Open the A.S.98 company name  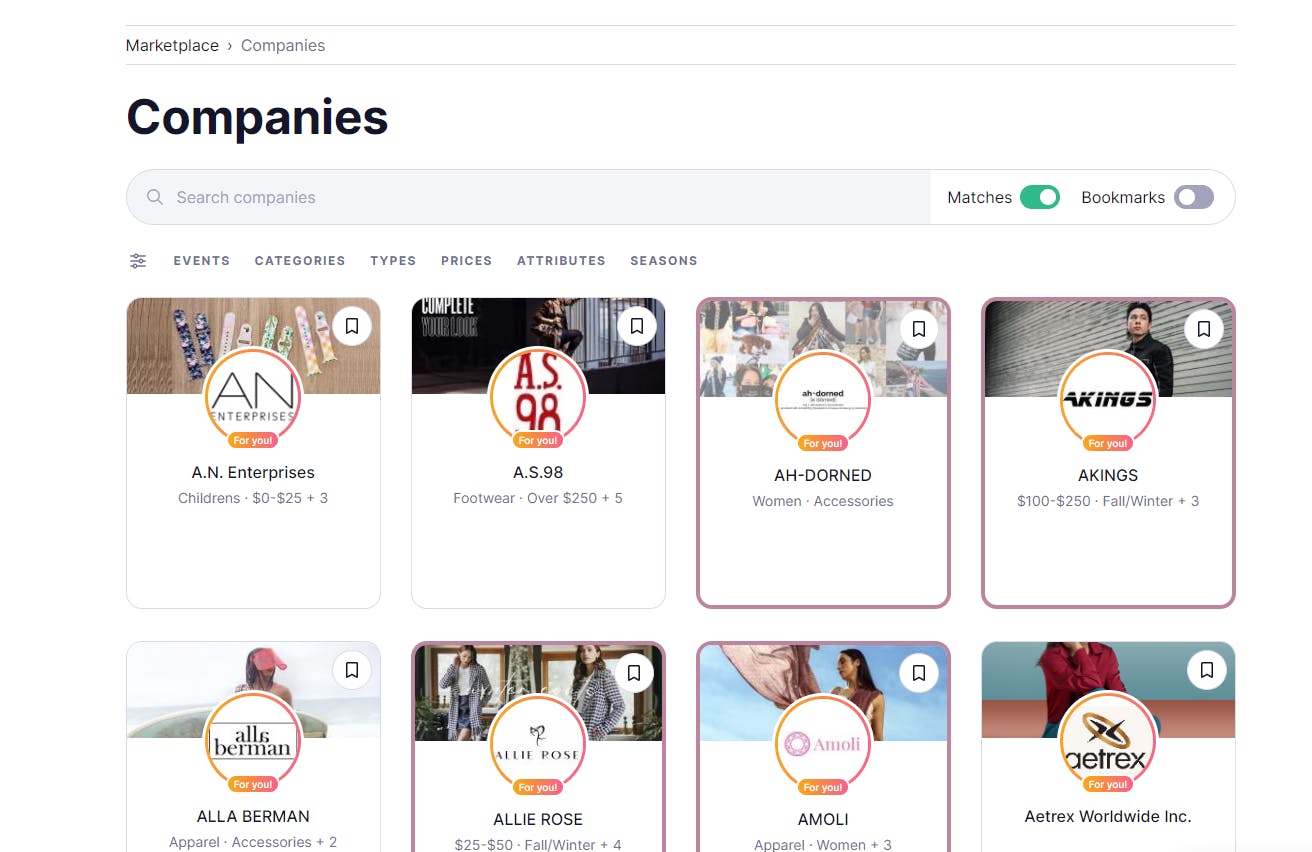[x=538, y=472]
